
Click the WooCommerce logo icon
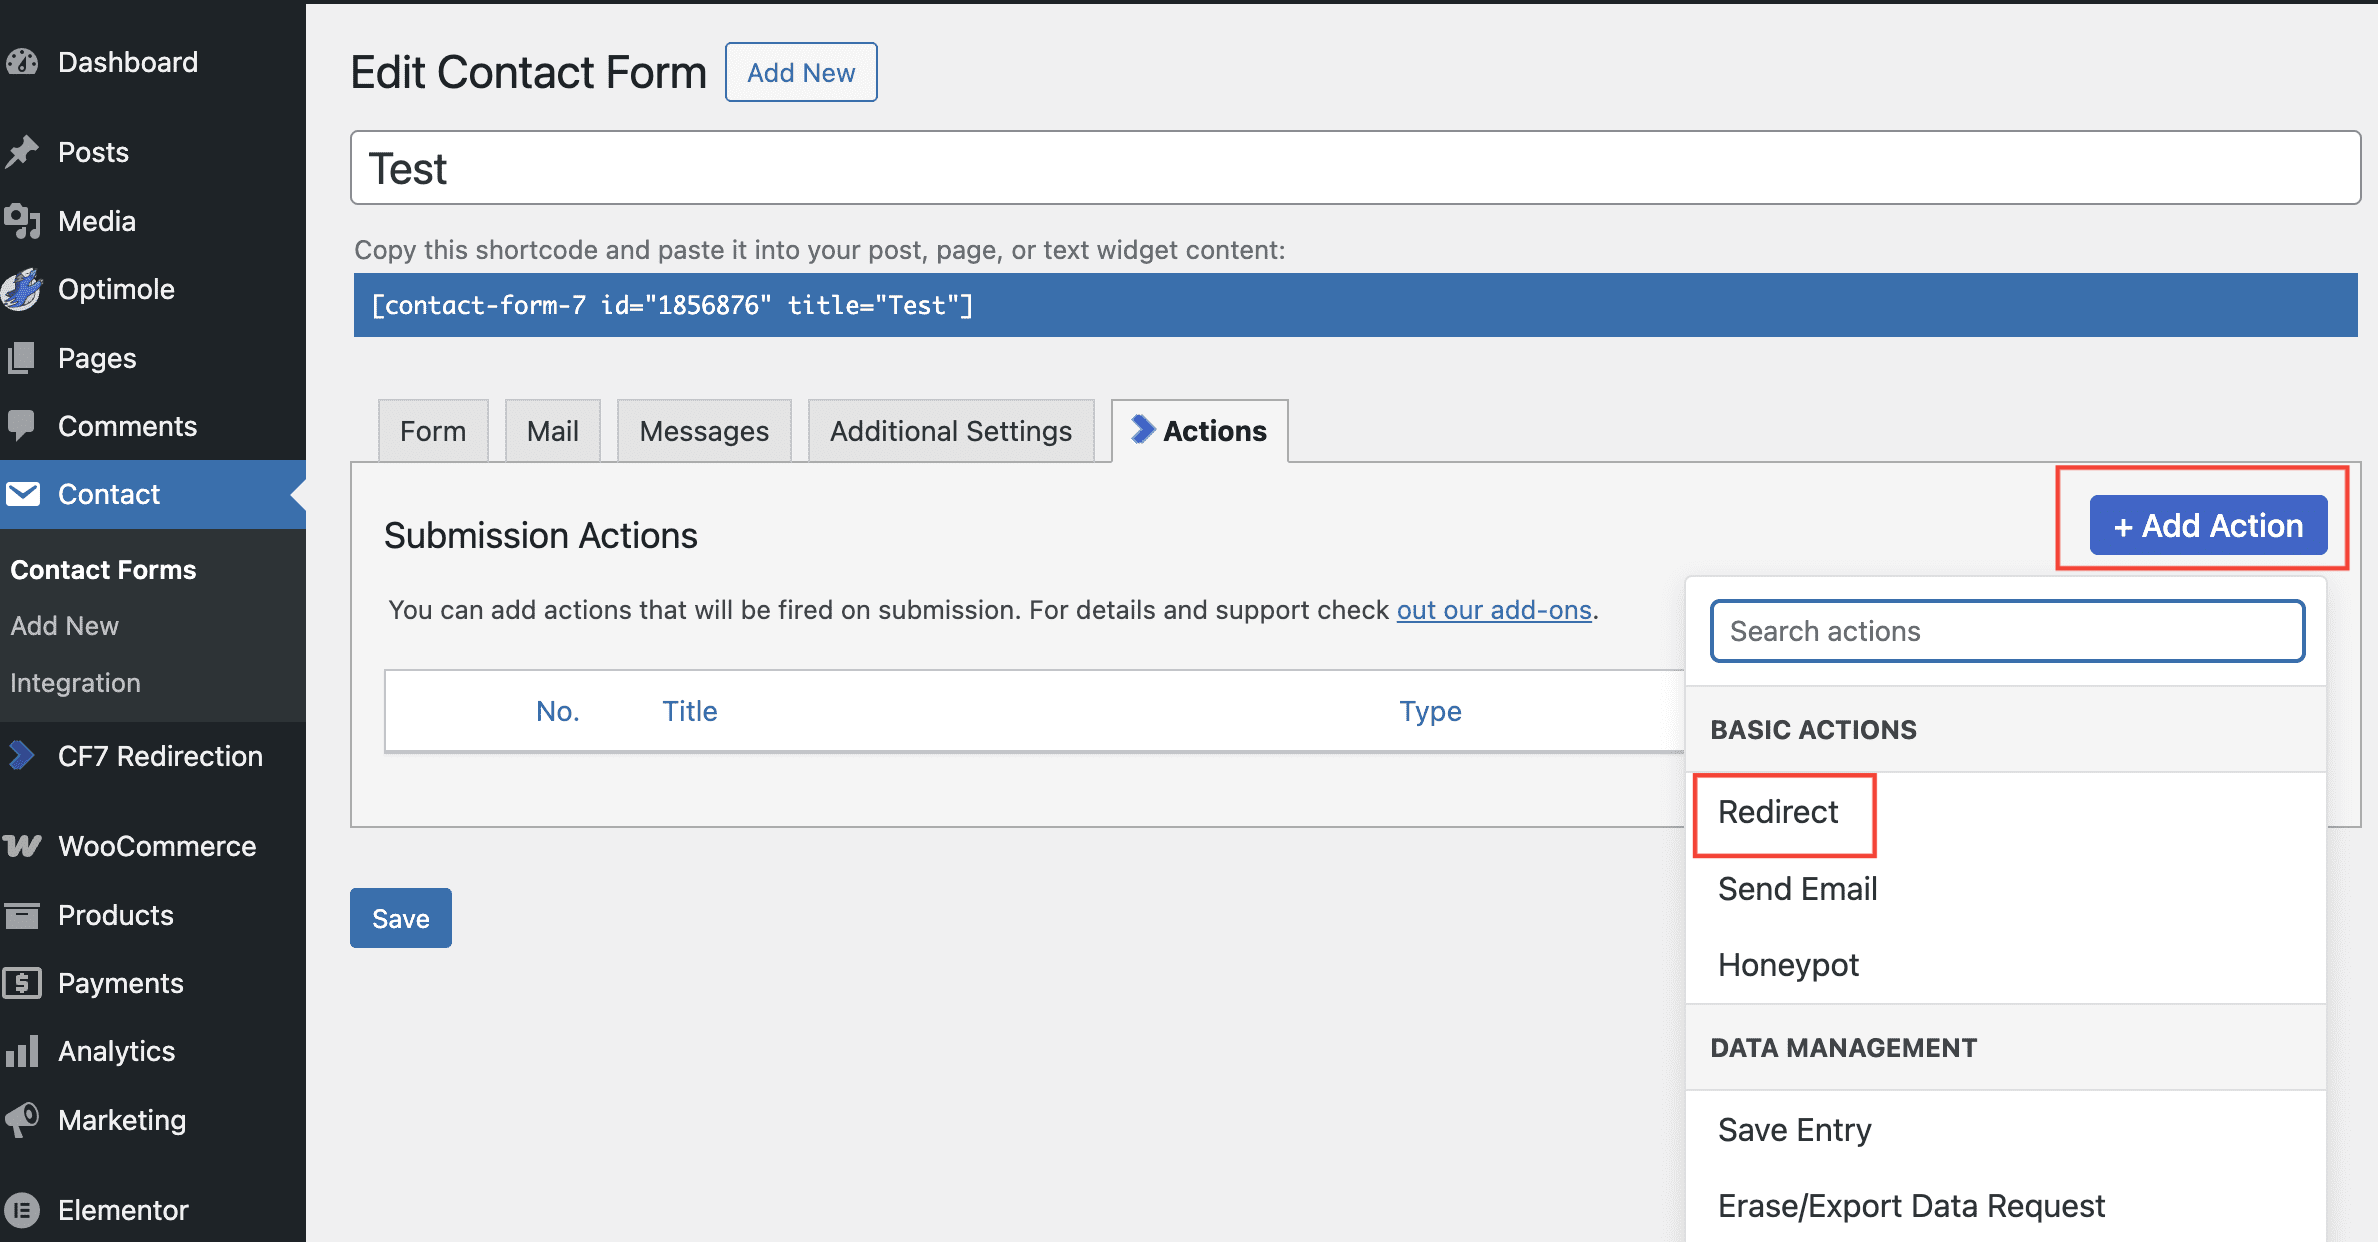click(x=22, y=846)
